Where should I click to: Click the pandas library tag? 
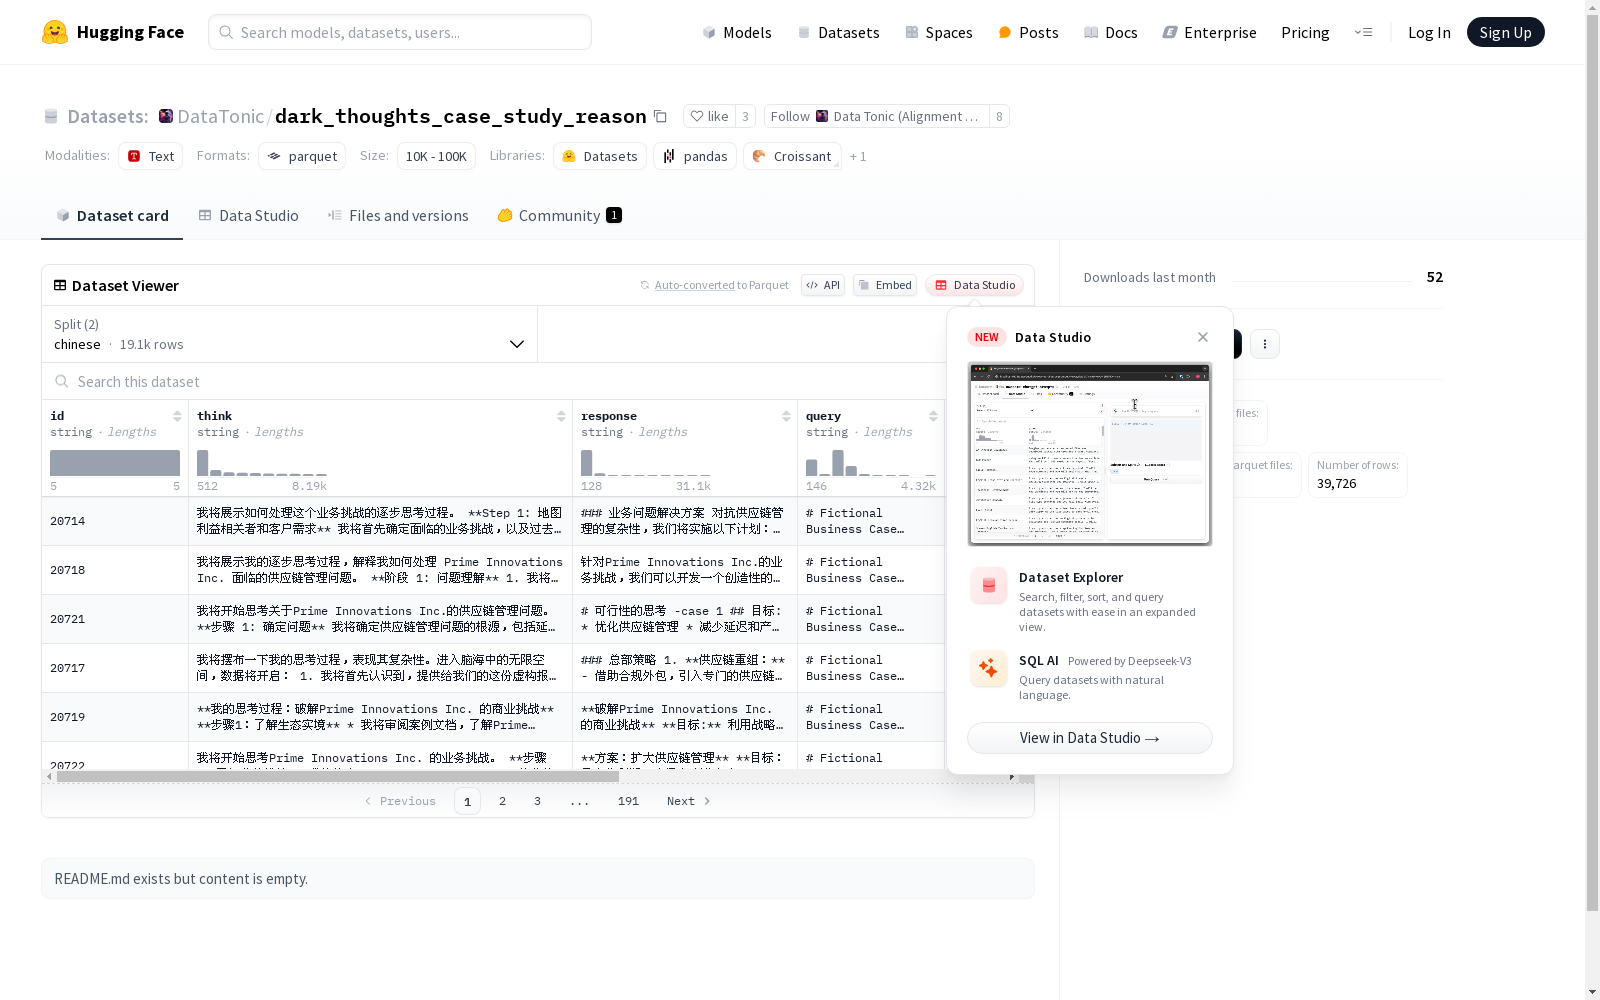coord(695,156)
